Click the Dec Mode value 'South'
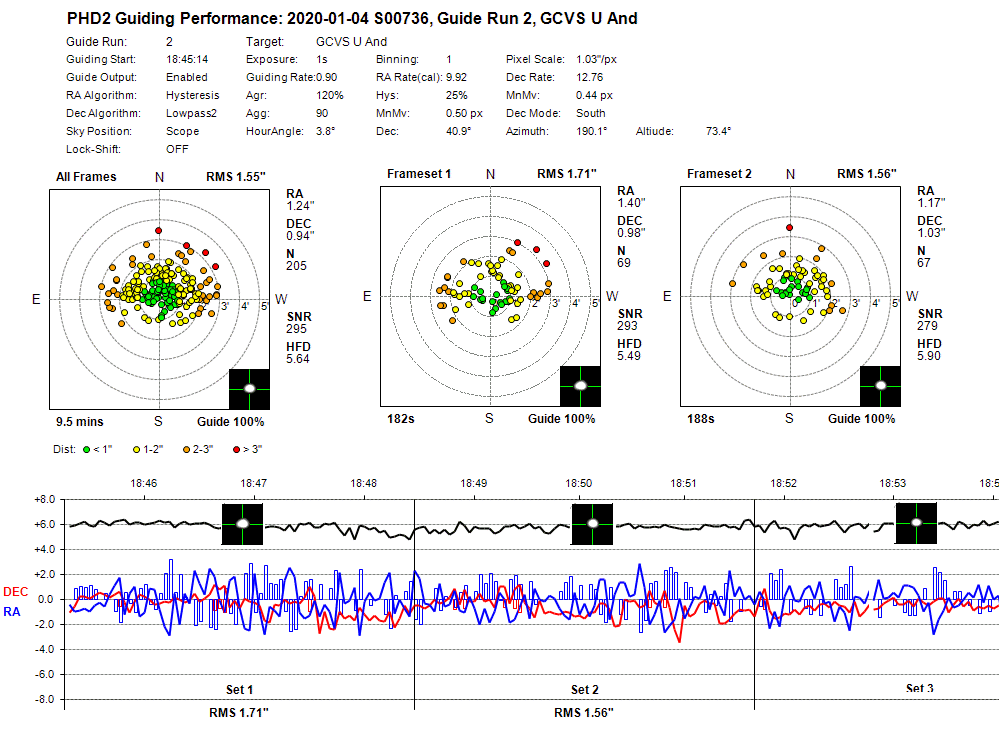Viewport: 999px width, 734px height. click(591, 113)
